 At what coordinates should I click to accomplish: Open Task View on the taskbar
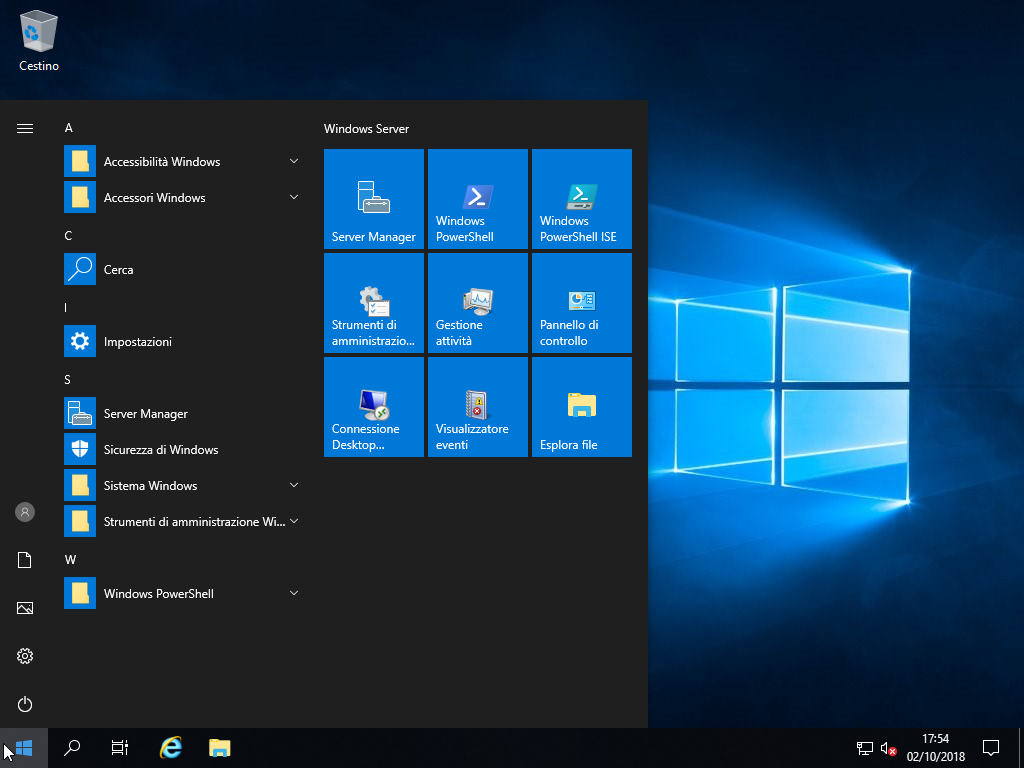click(x=120, y=748)
